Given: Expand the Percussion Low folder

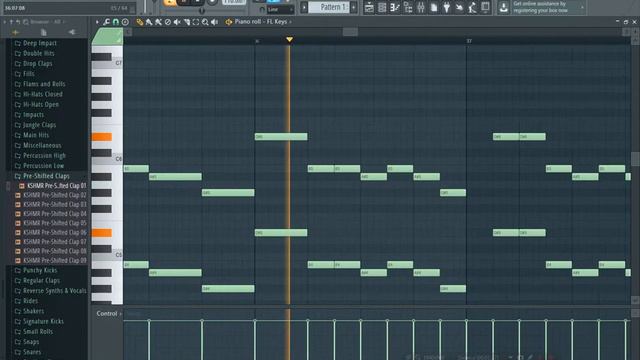Looking at the screenshot, I should tap(43, 166).
